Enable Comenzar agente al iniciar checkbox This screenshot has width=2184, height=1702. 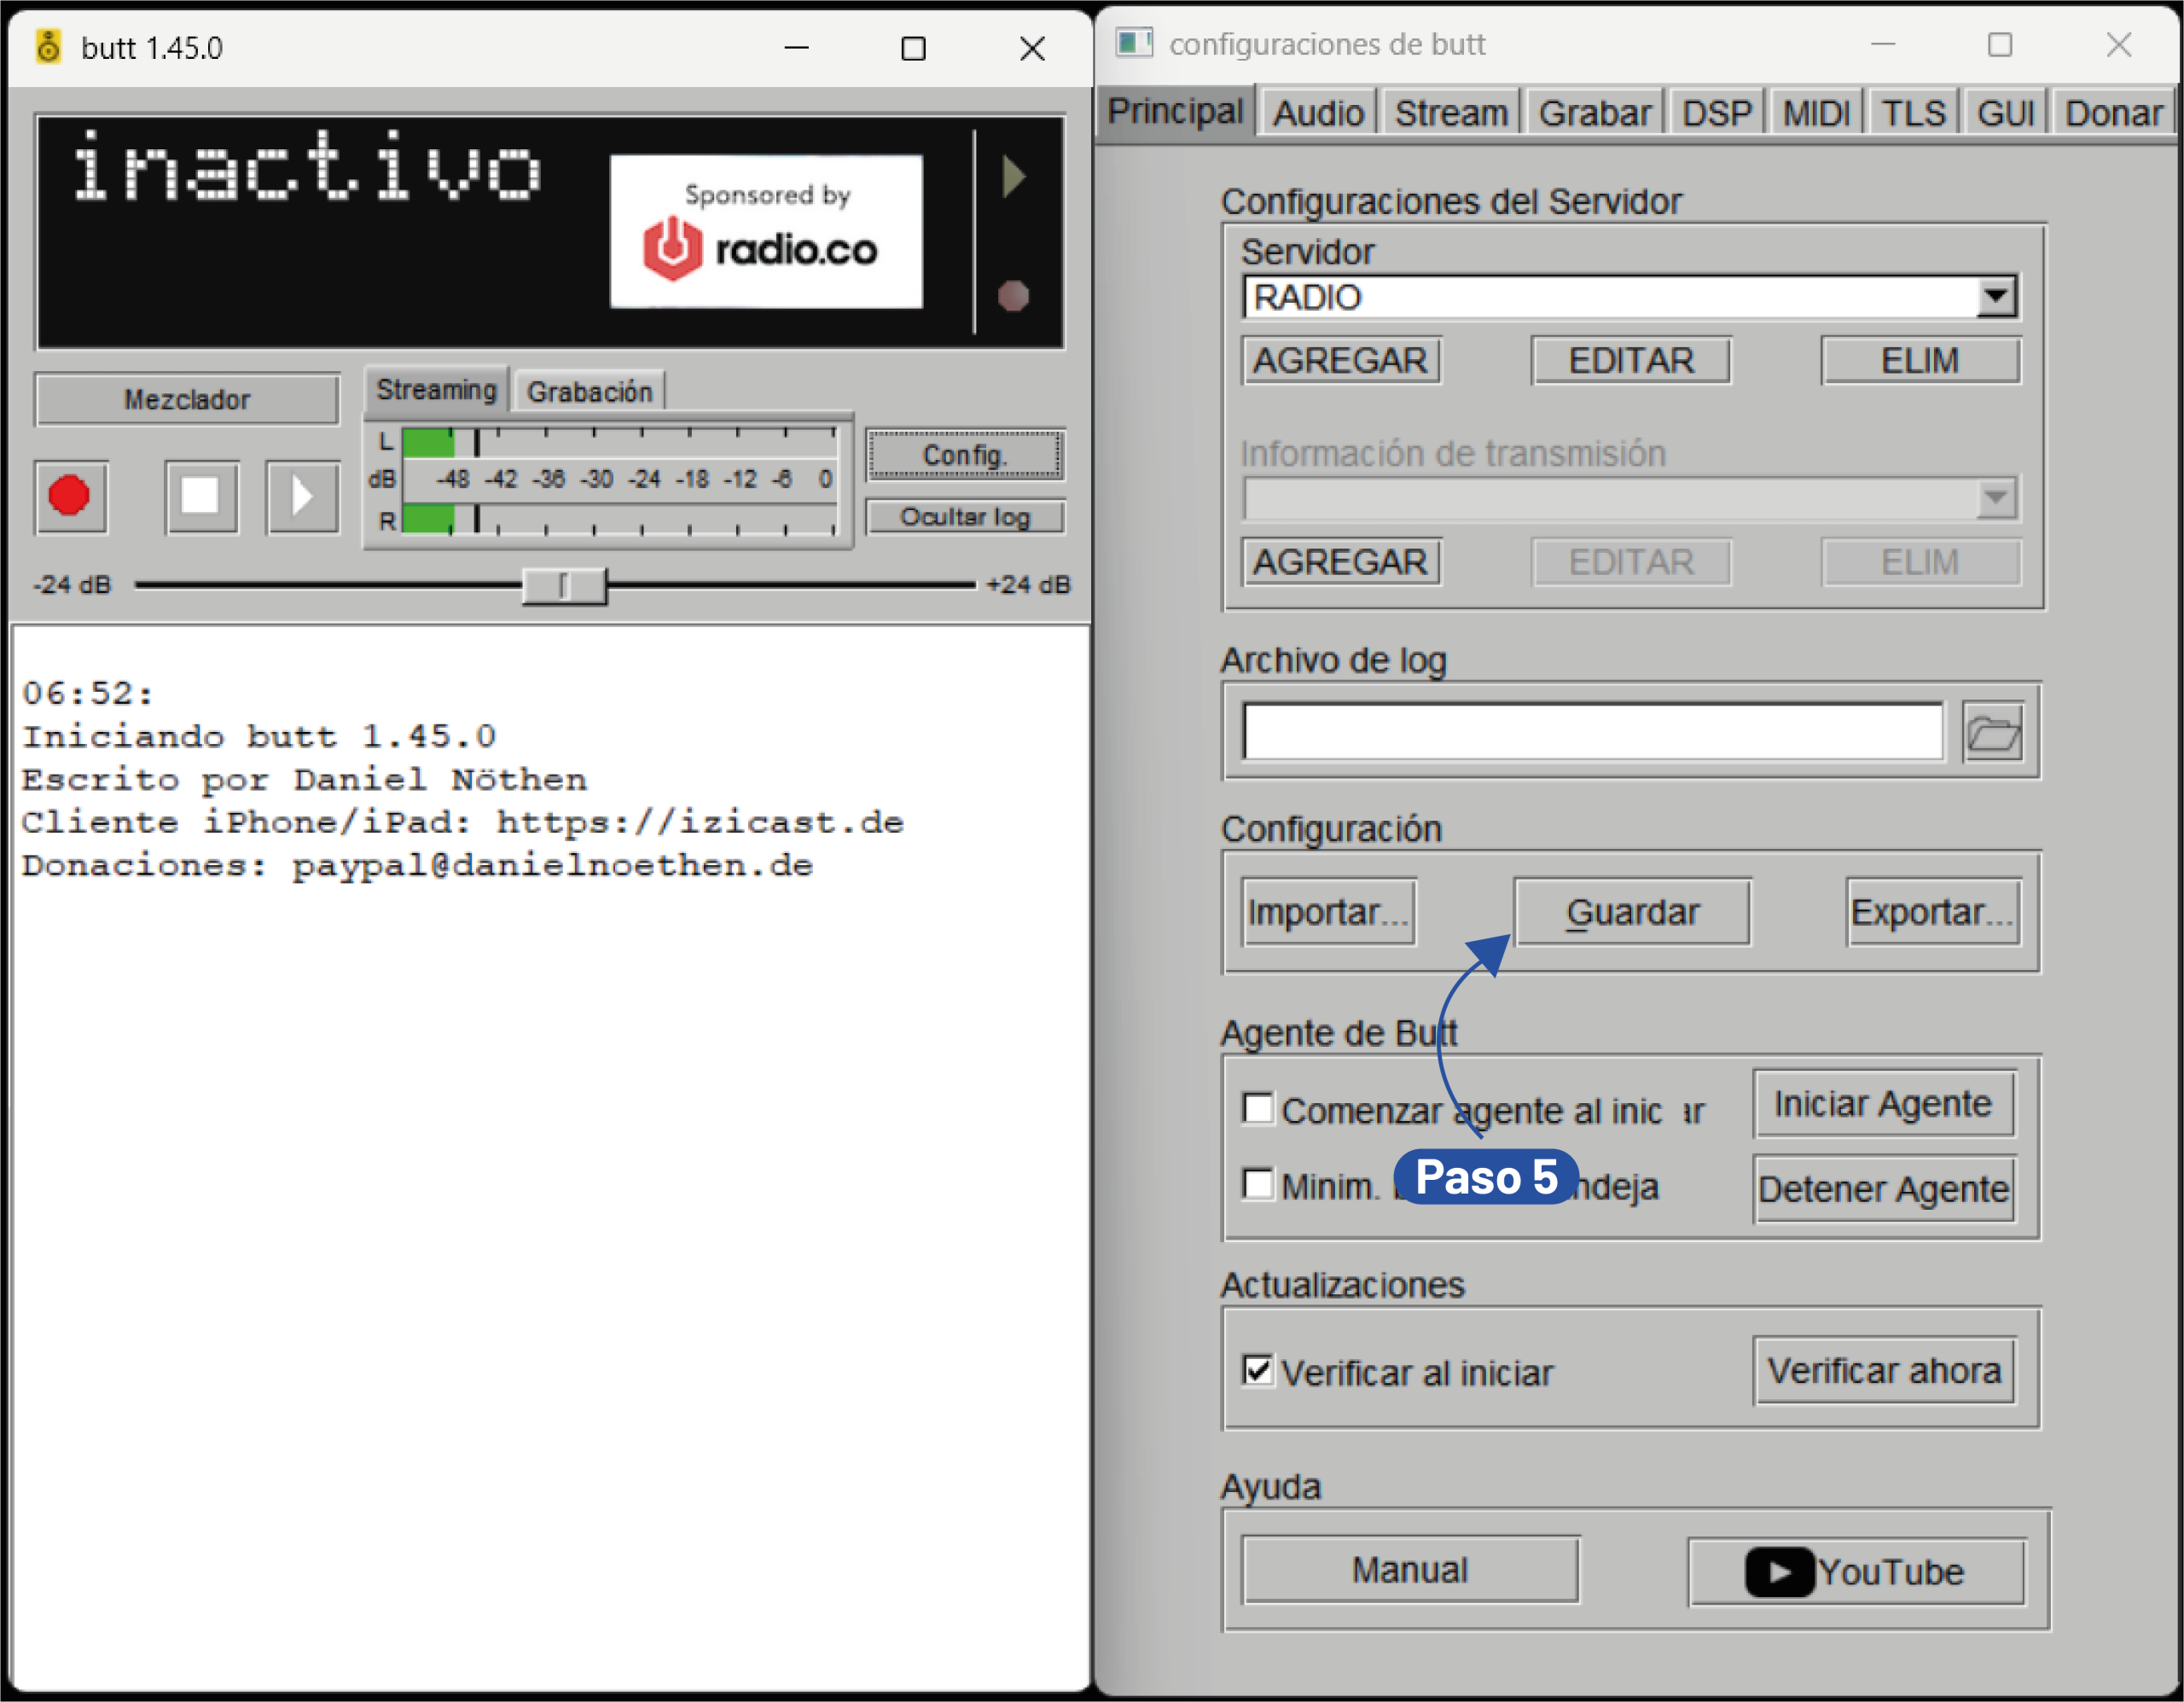[x=1258, y=1109]
